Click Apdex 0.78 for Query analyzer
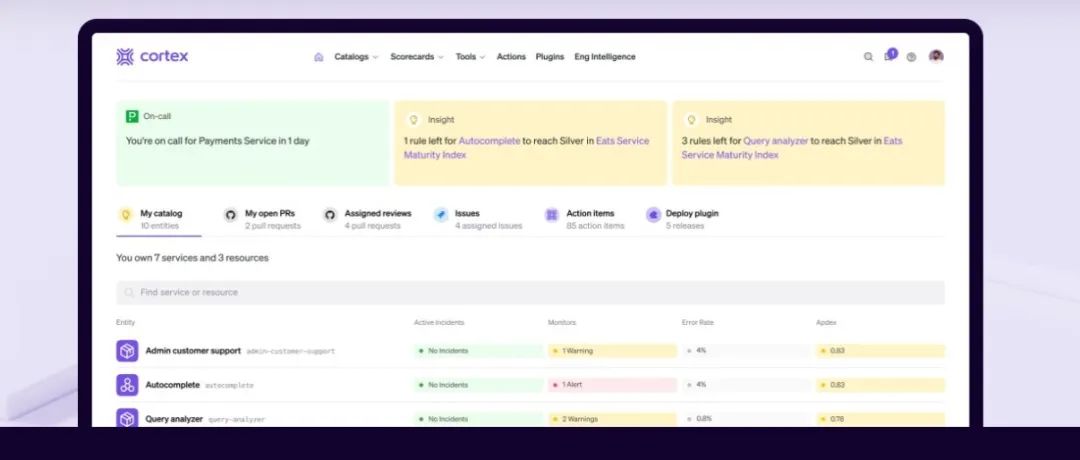 pyautogui.click(x=880, y=419)
